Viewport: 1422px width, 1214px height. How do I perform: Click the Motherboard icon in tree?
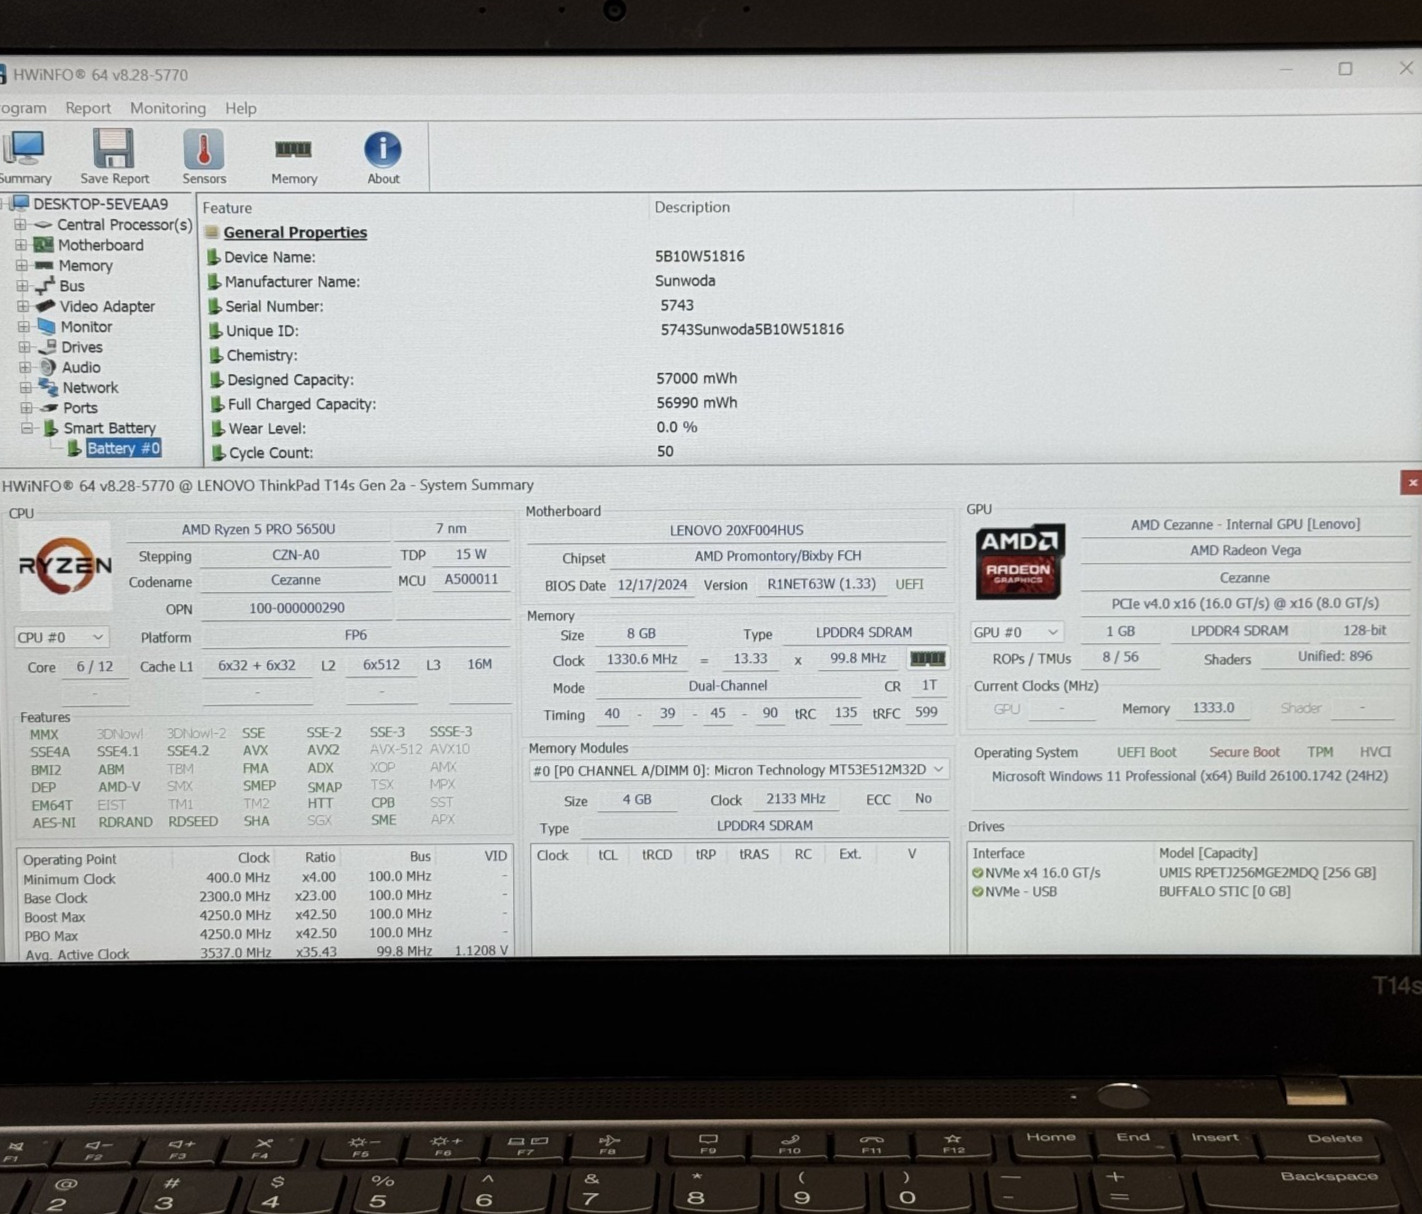[43, 245]
